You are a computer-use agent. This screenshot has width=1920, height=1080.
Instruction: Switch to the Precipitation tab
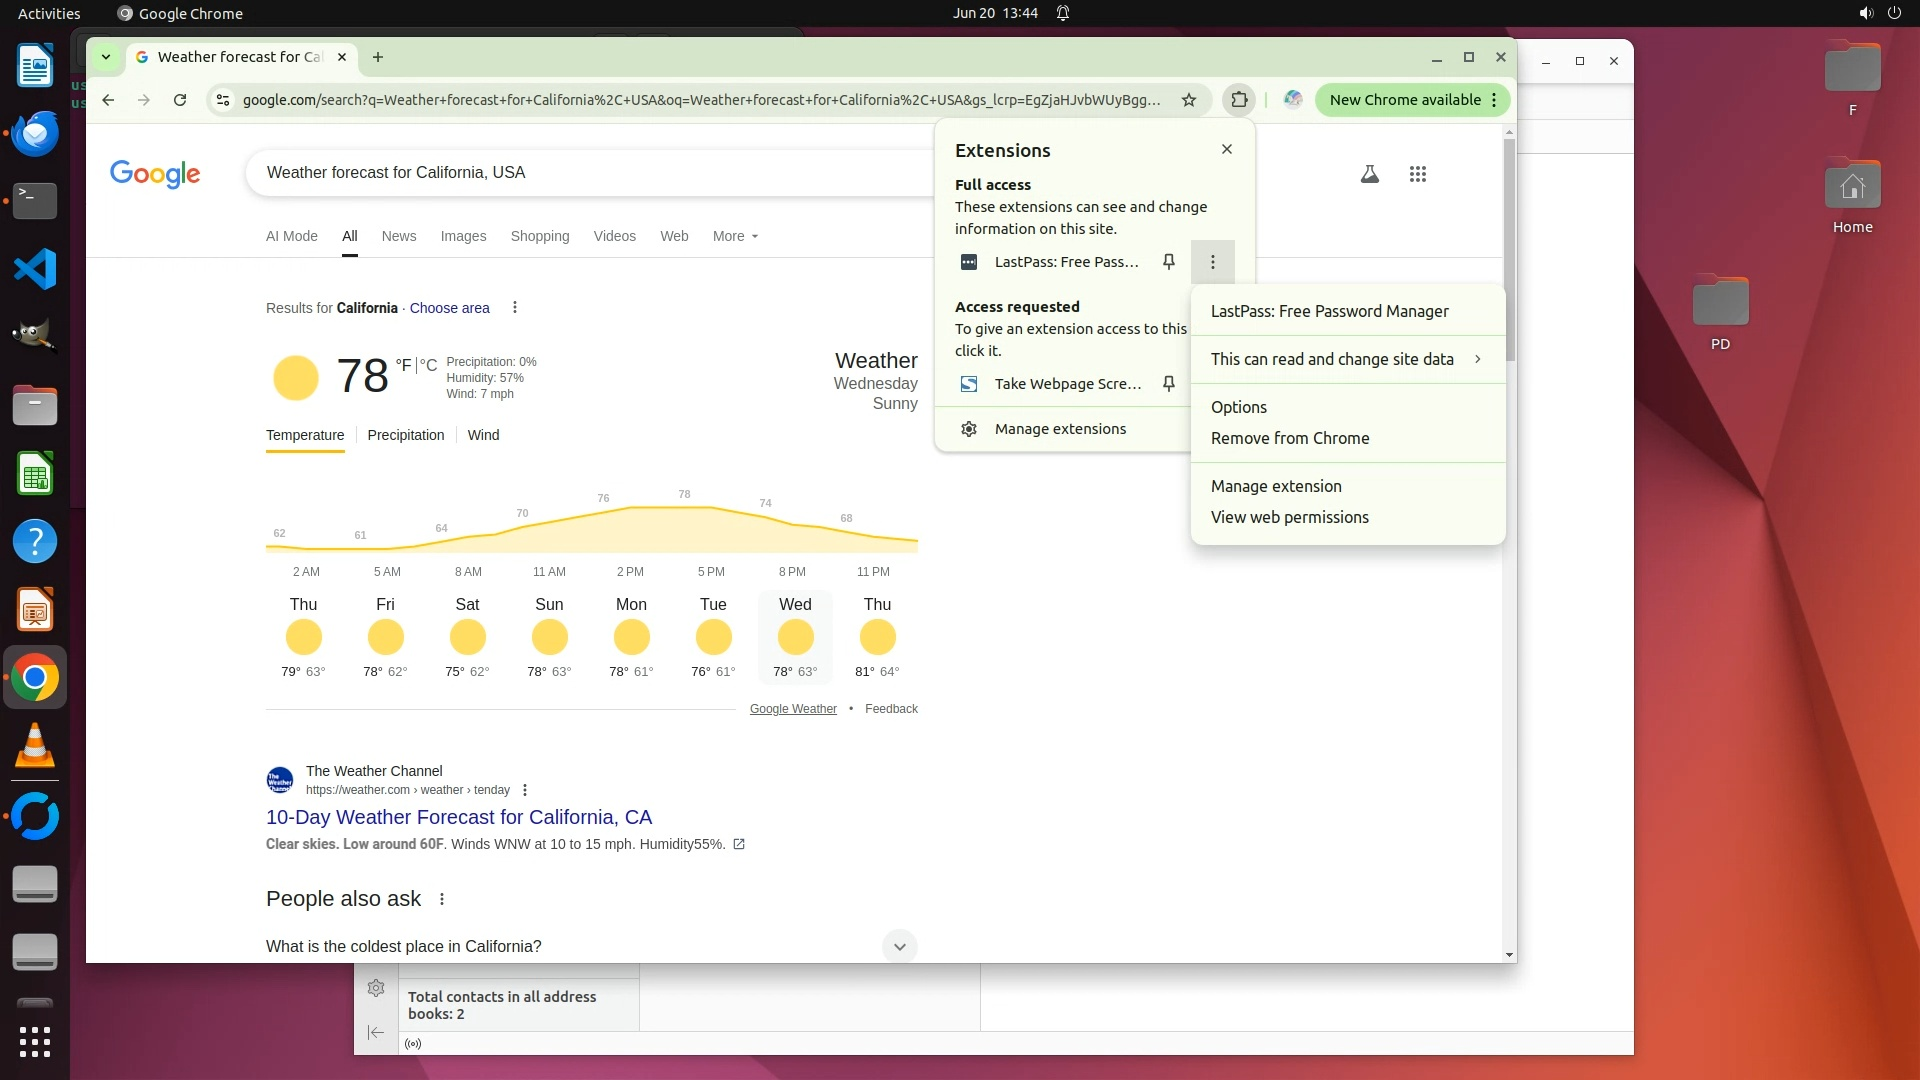(x=405, y=435)
